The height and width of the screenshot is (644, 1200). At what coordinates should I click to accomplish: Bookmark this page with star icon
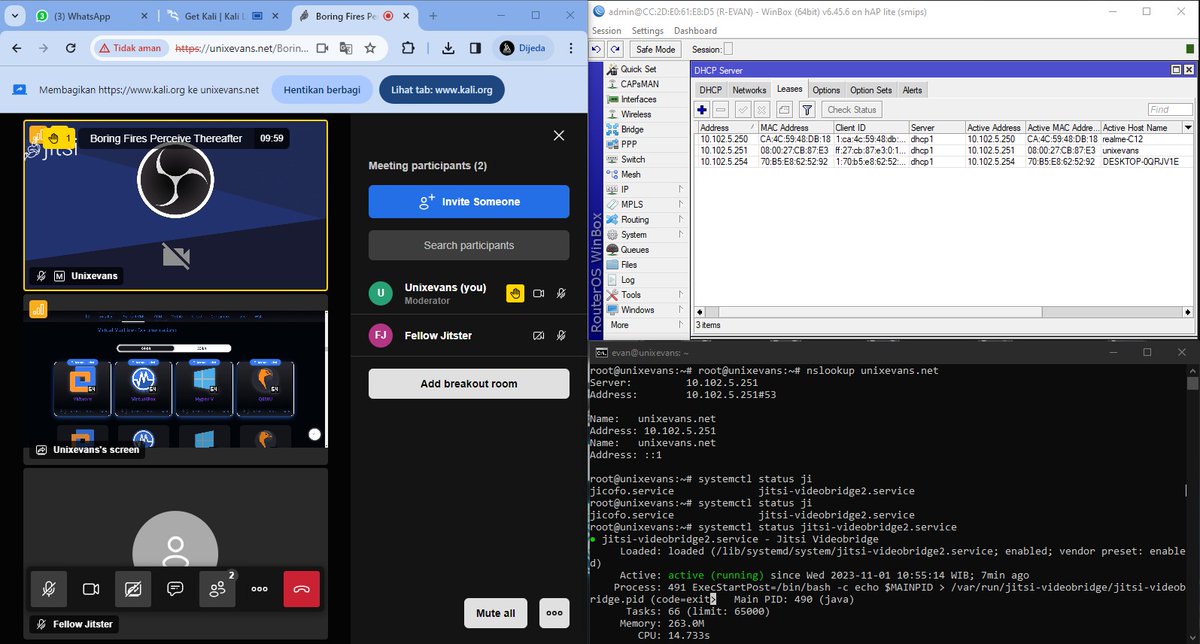[370, 48]
